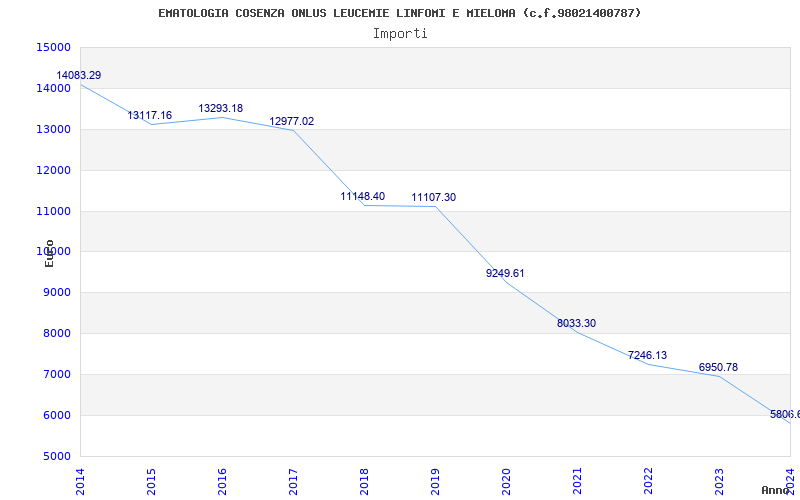Select the 11148.40 data label
Screen dimensions: 800x500
tap(363, 196)
